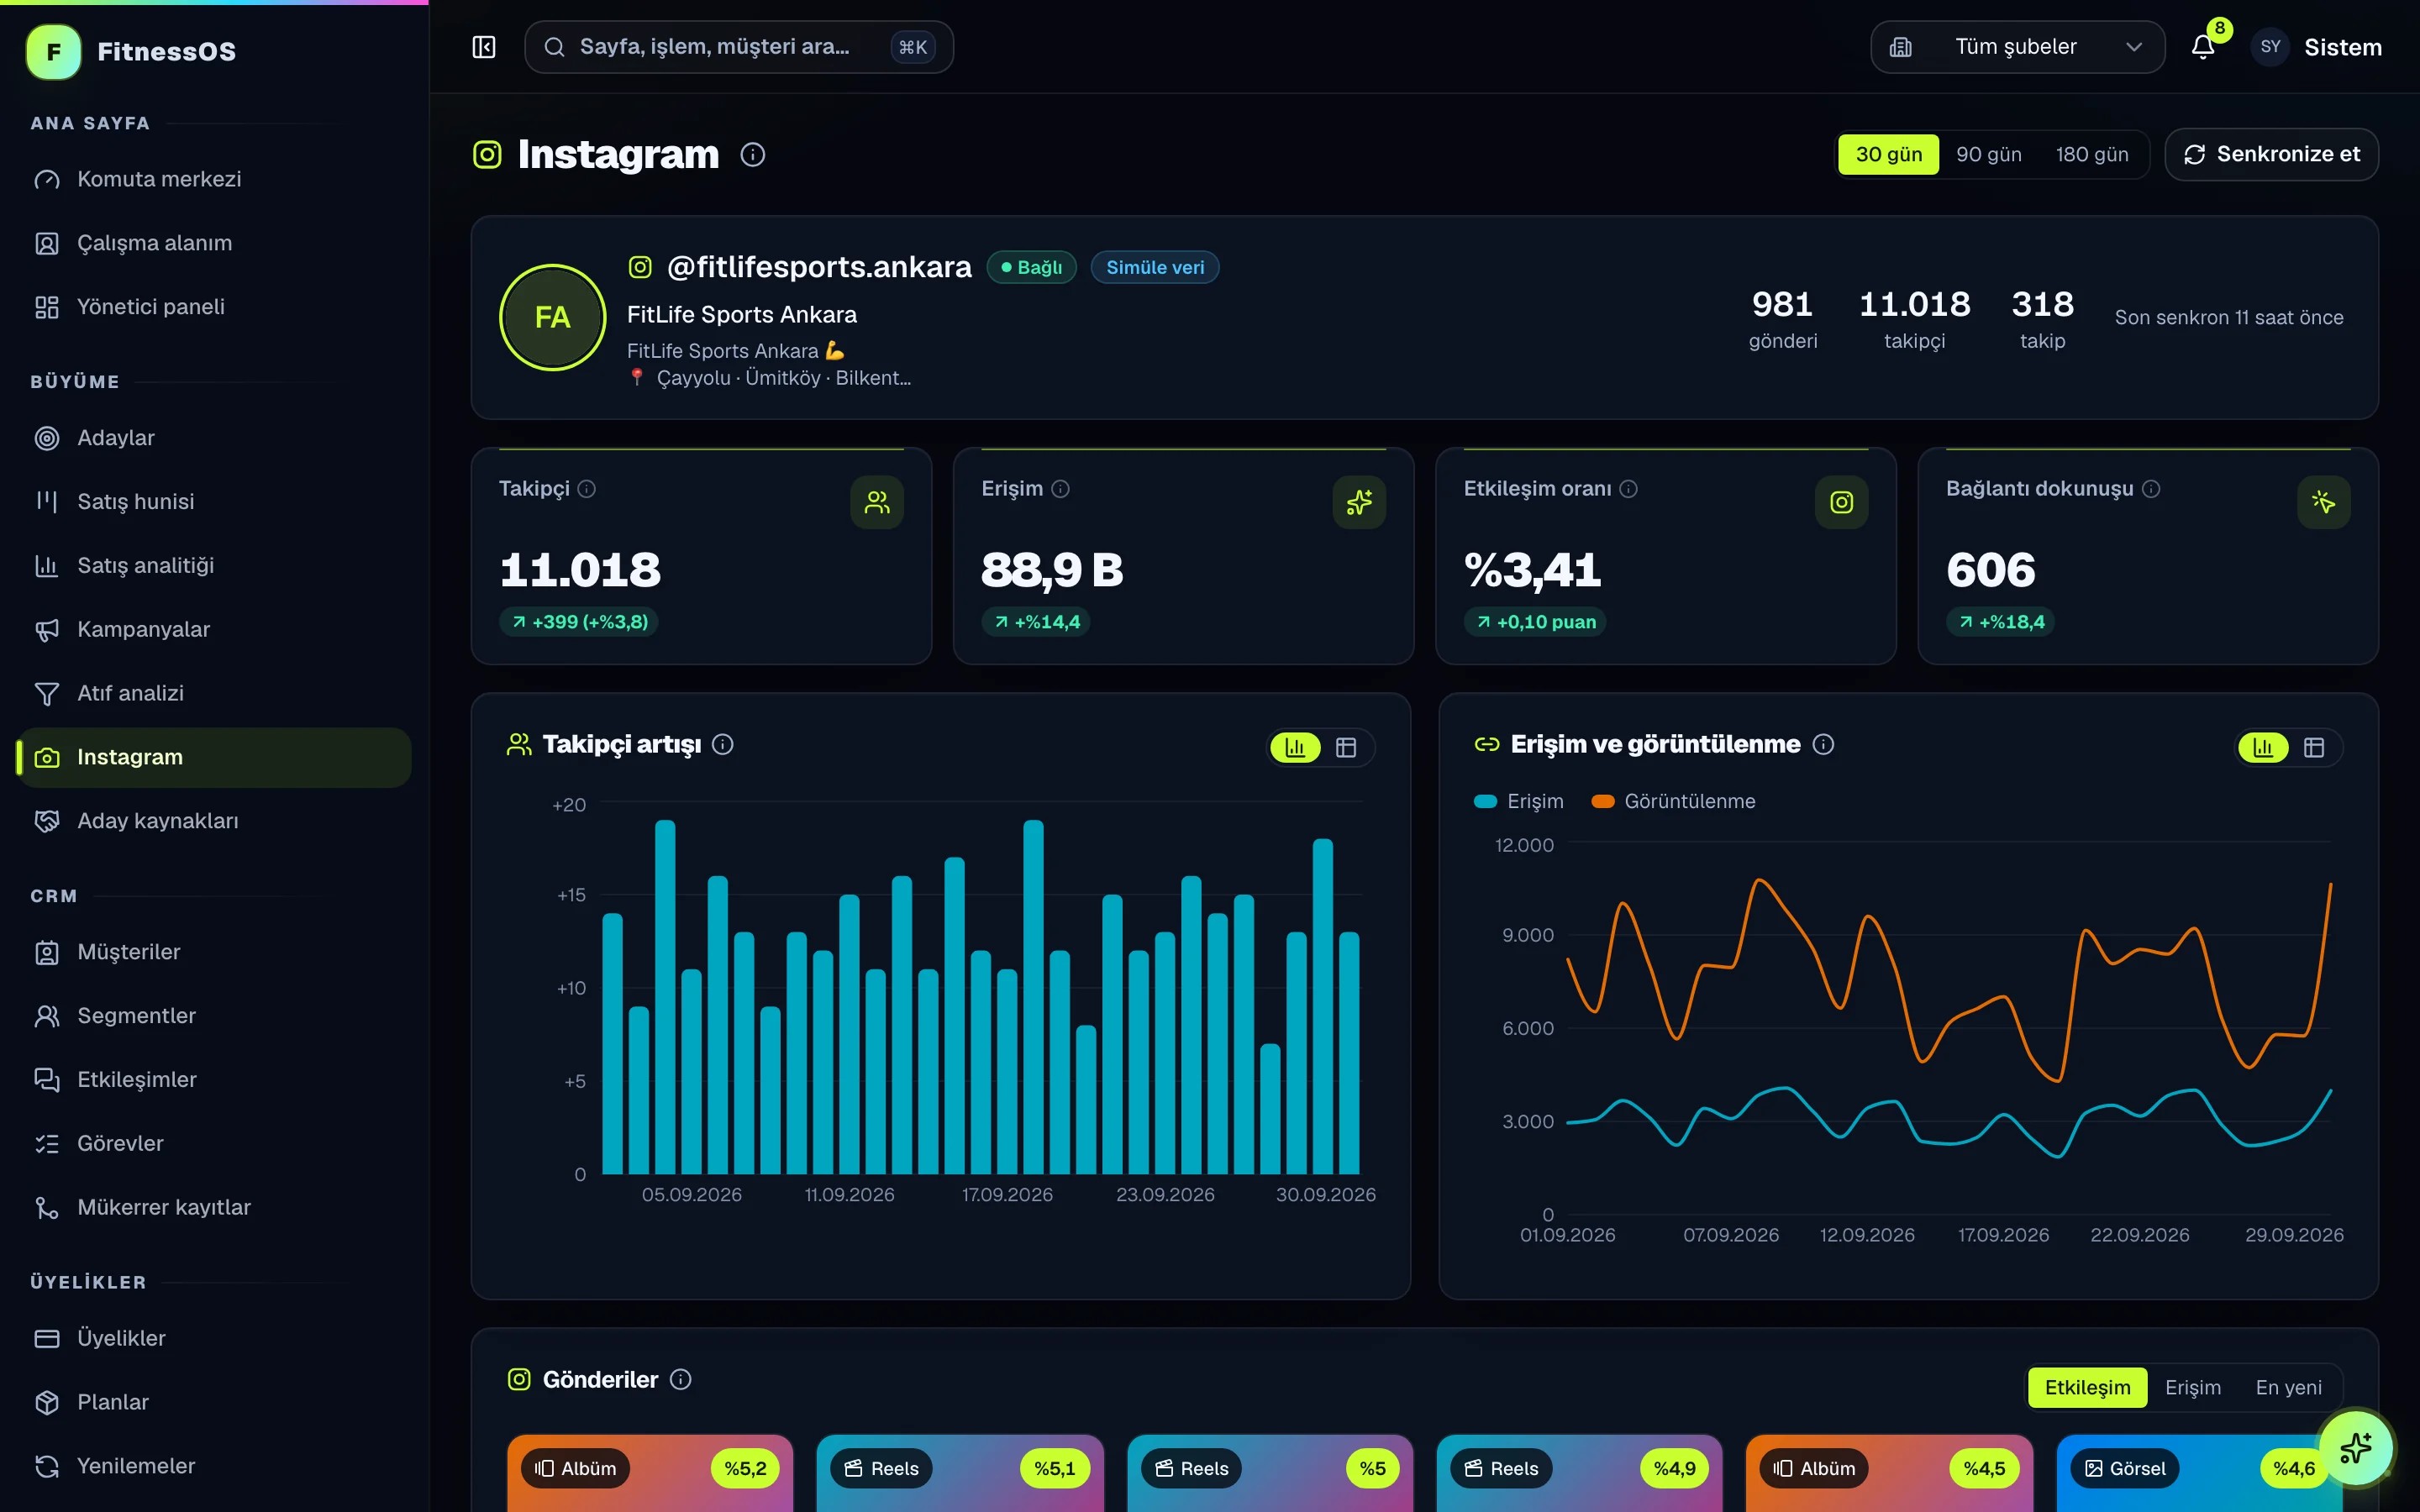Click the info icon next to Instagram title

(753, 155)
